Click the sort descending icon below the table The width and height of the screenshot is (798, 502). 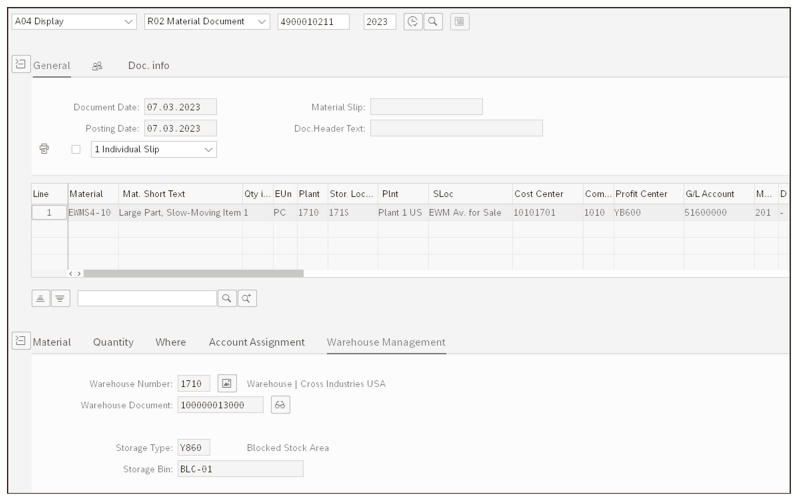pyautogui.click(x=60, y=298)
